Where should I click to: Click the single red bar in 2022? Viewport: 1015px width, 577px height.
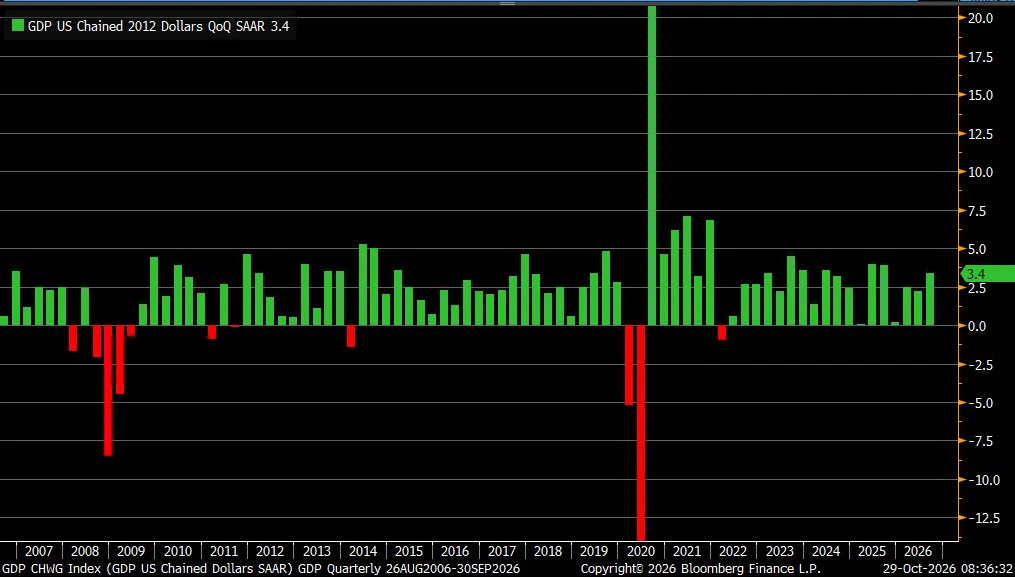[722, 333]
